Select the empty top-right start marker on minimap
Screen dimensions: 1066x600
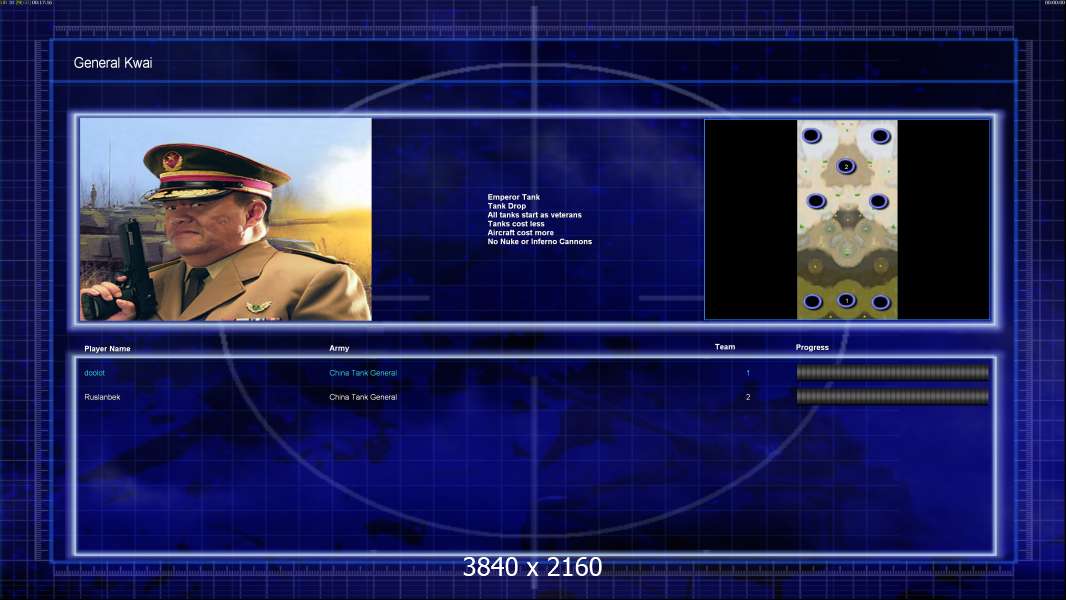(880, 137)
